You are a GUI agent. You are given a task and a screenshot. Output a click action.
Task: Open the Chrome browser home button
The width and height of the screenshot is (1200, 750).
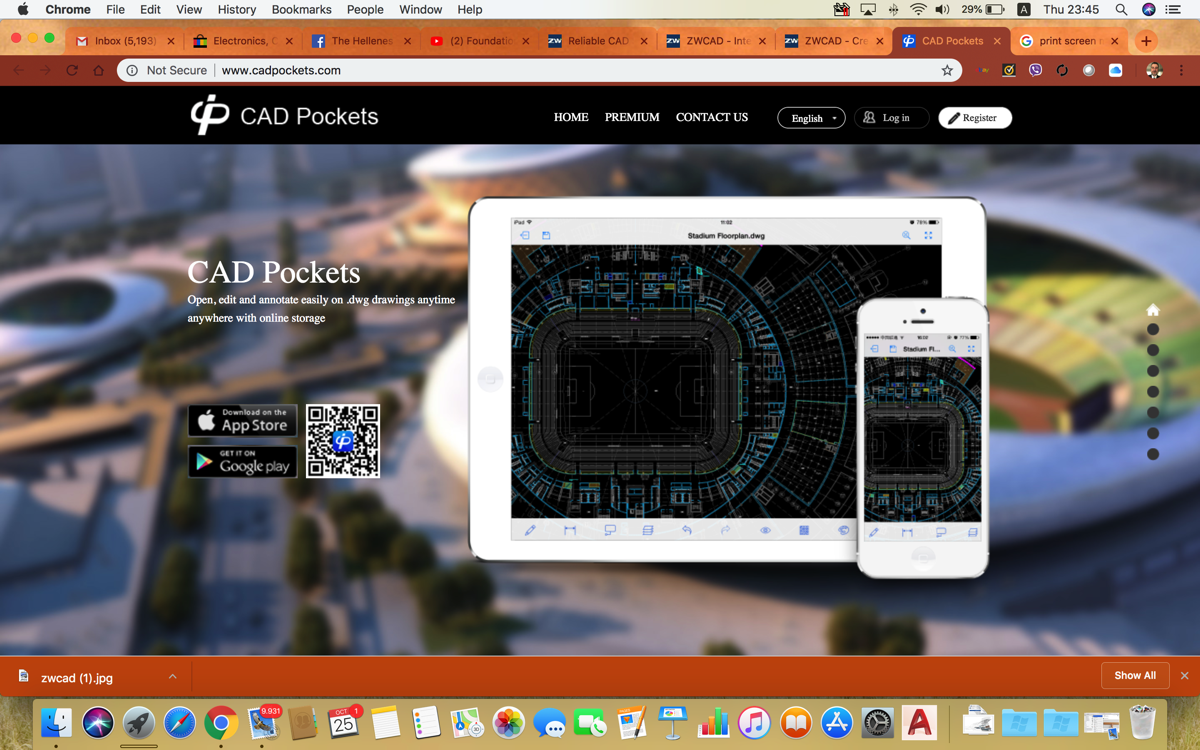coord(98,71)
